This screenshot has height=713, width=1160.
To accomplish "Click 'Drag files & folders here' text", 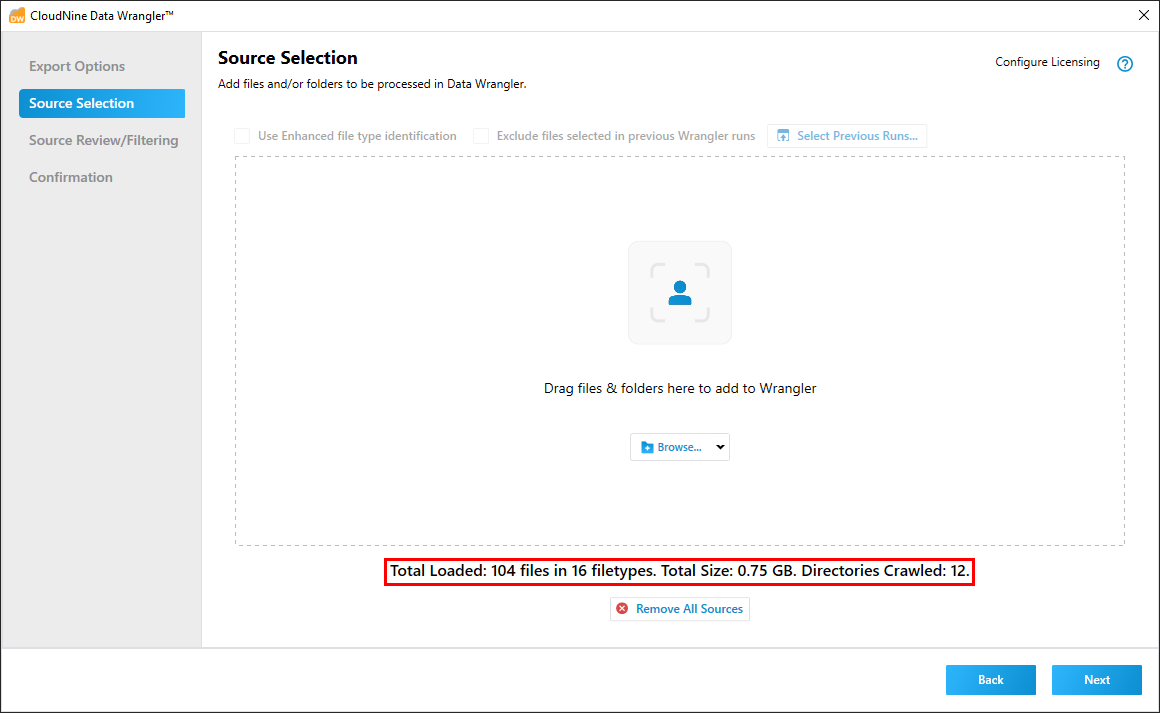I will (x=680, y=388).
